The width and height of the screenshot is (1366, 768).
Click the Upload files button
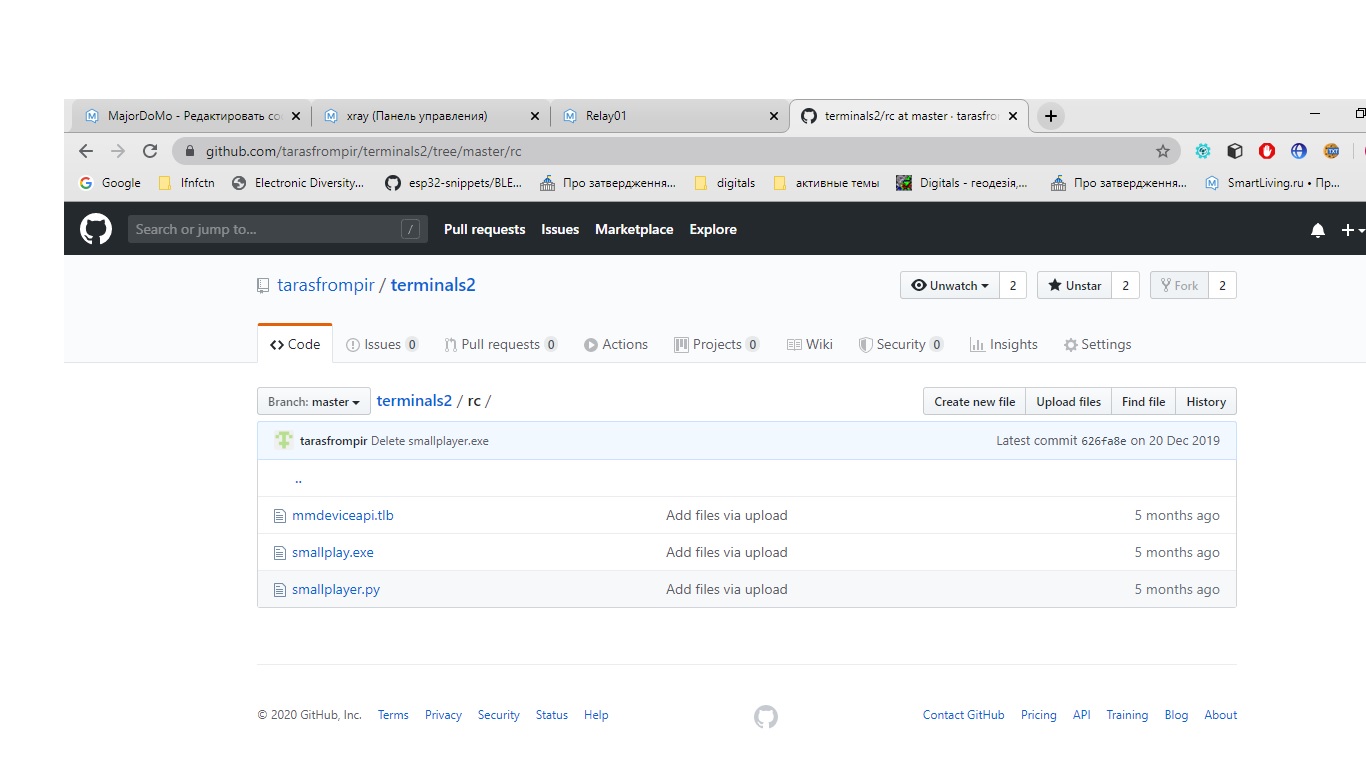tap(1068, 402)
